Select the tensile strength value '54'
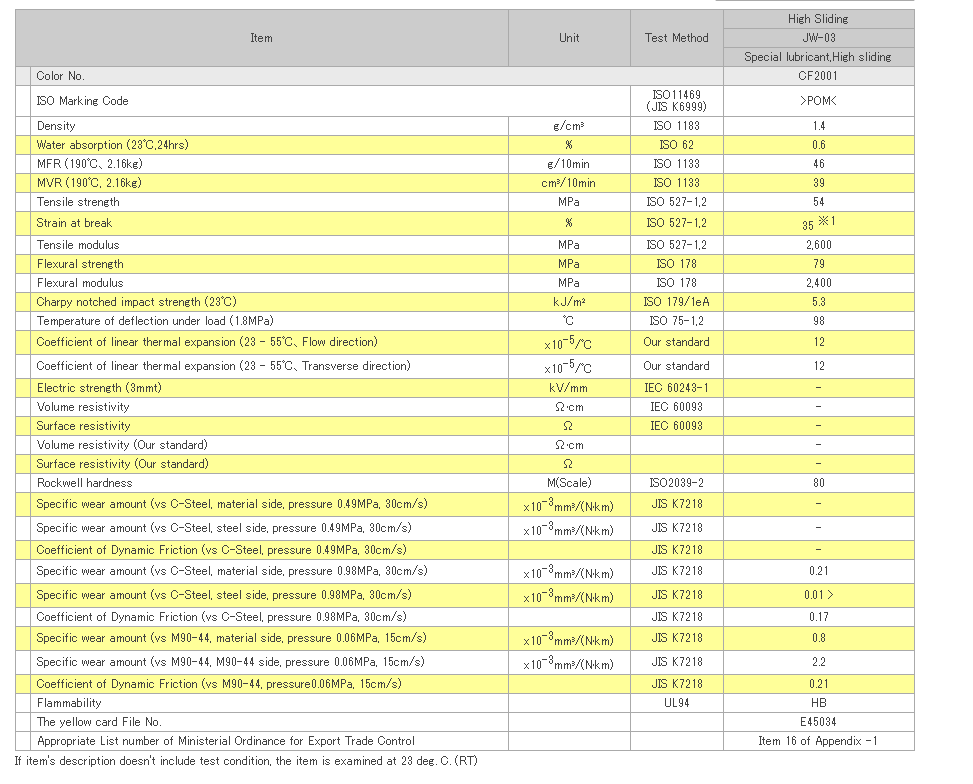The image size is (973, 784). 818,202
